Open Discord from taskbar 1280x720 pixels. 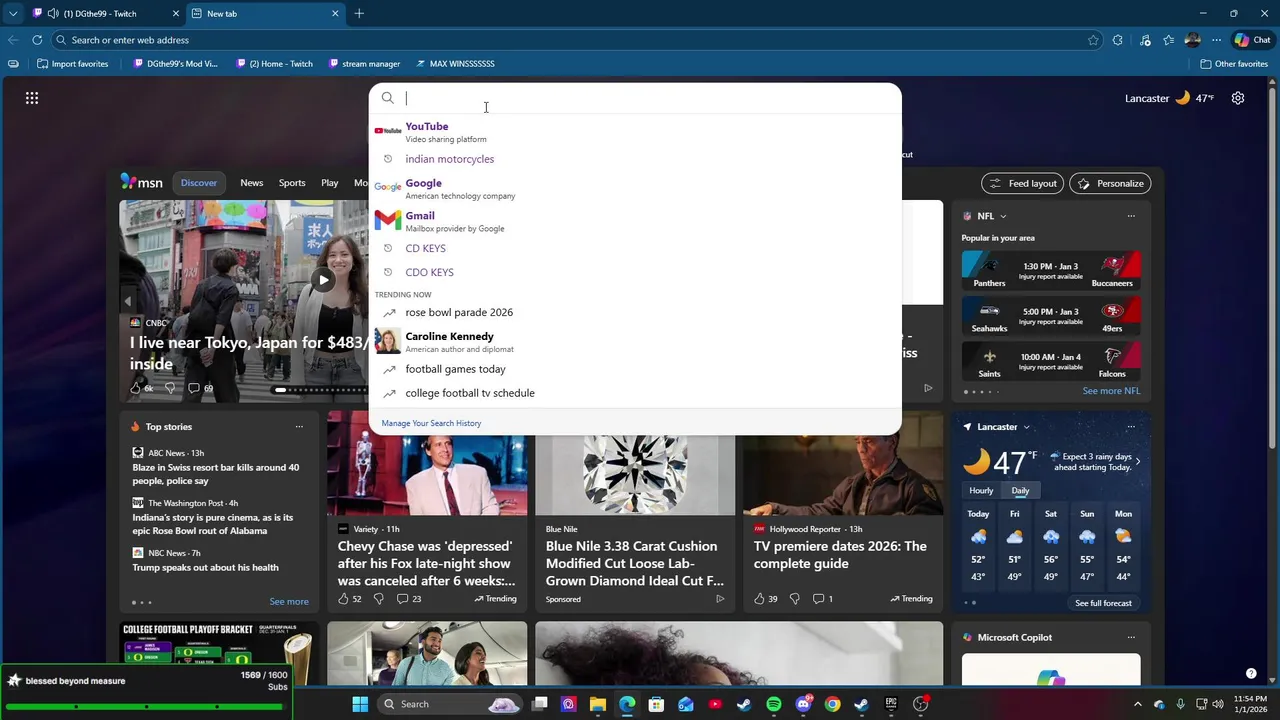803,704
